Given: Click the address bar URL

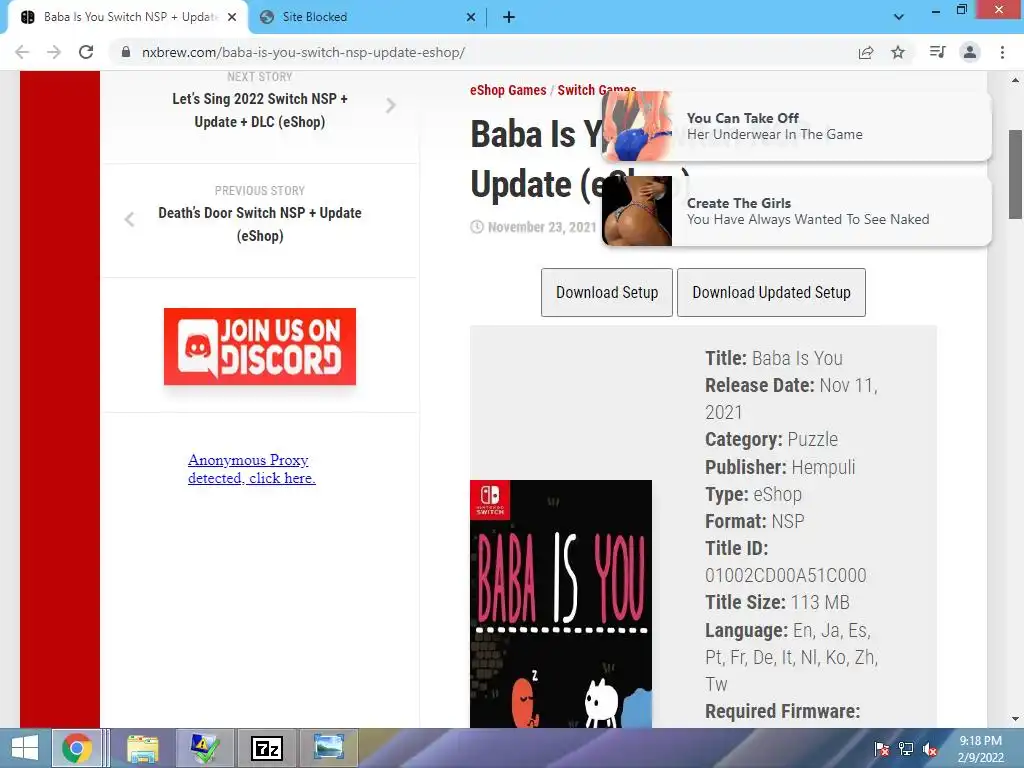Looking at the screenshot, I should (304, 52).
